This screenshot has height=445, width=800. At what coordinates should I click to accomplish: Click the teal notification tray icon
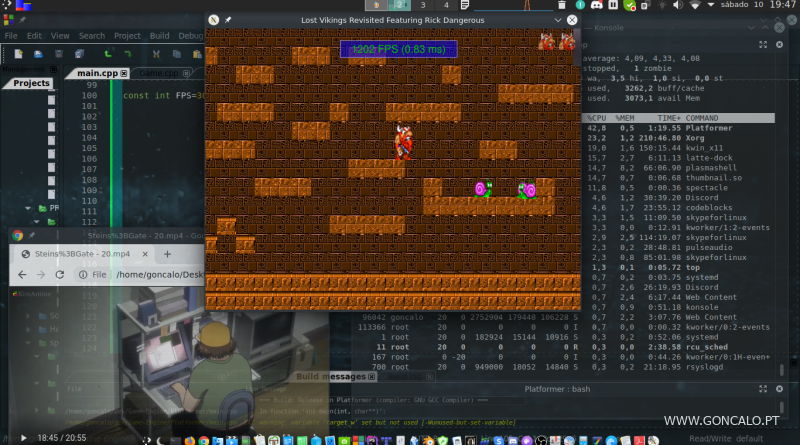(580, 5)
